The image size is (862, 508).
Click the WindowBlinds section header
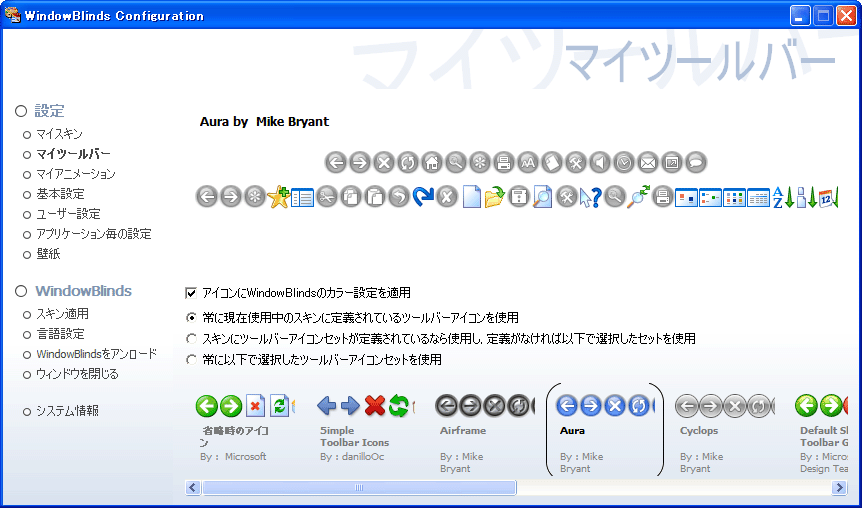coord(84,291)
